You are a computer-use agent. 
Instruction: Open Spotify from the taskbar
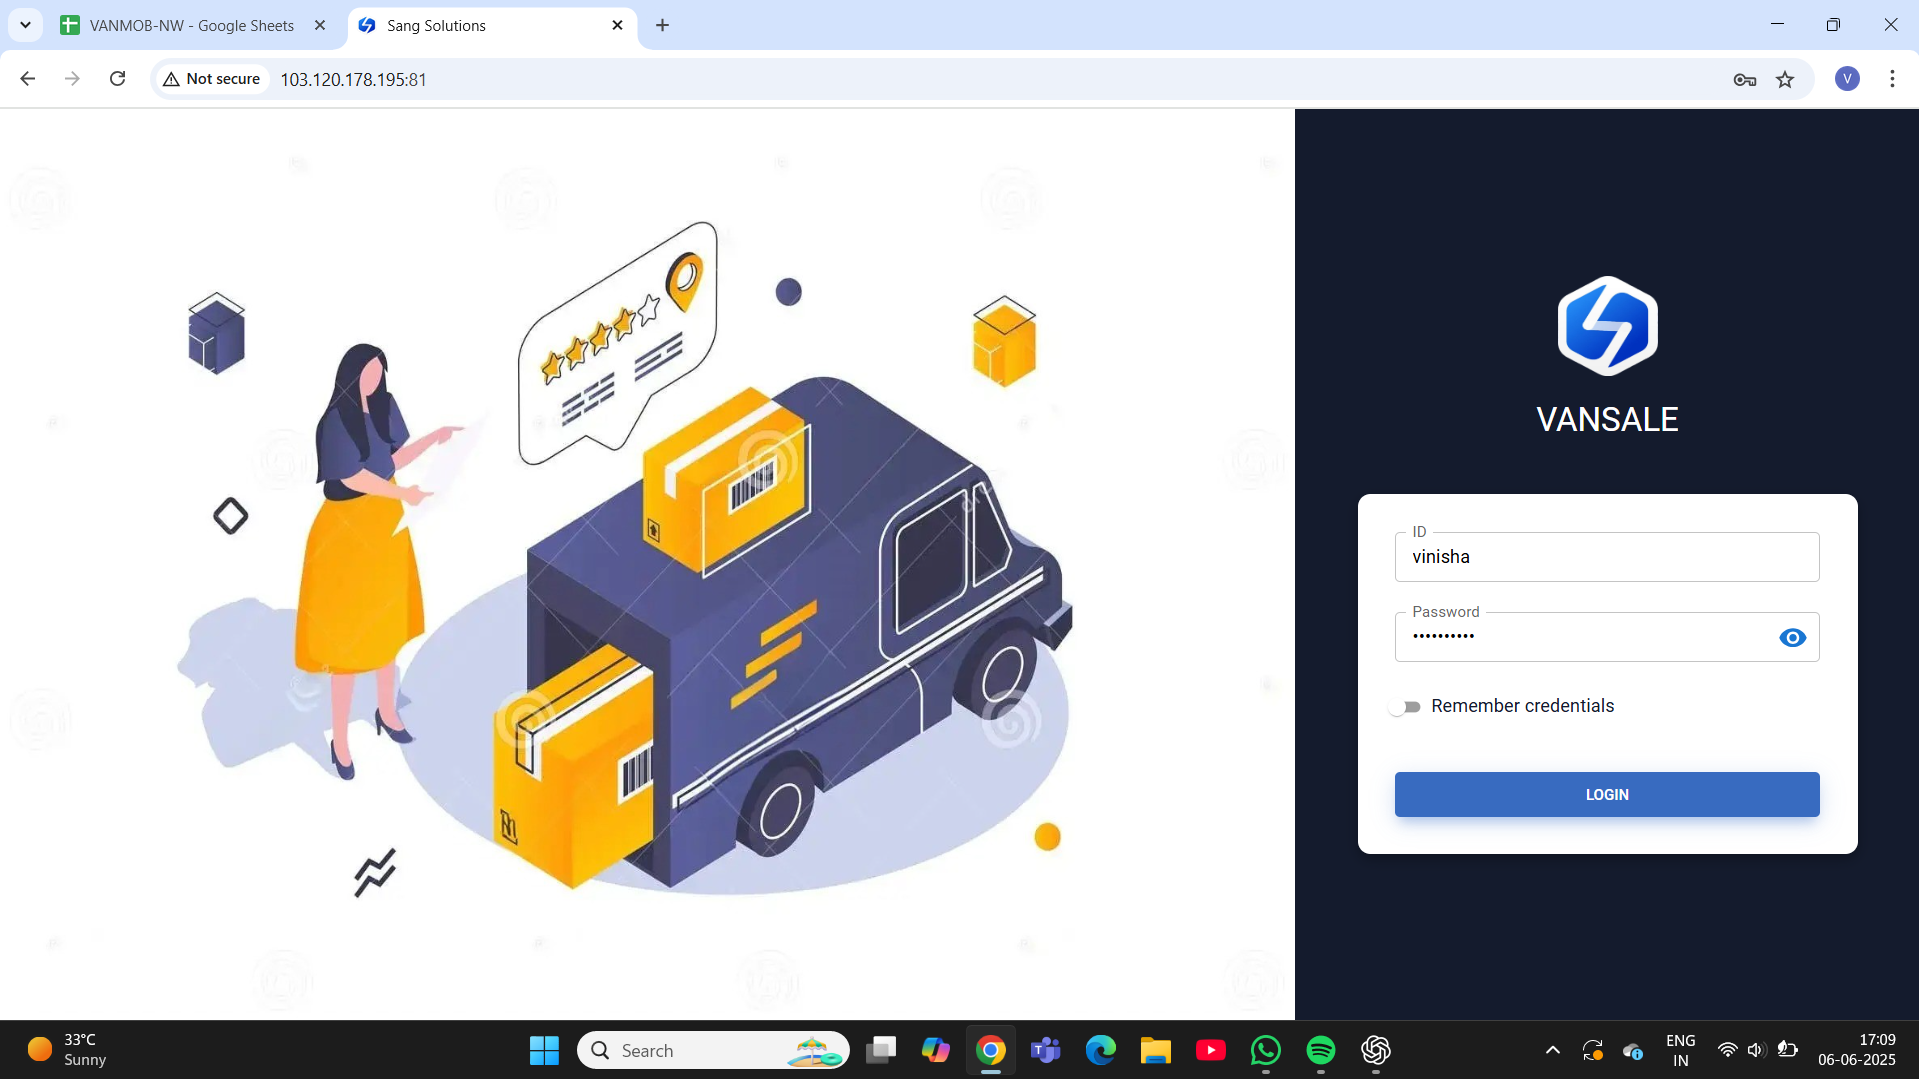(1320, 1050)
